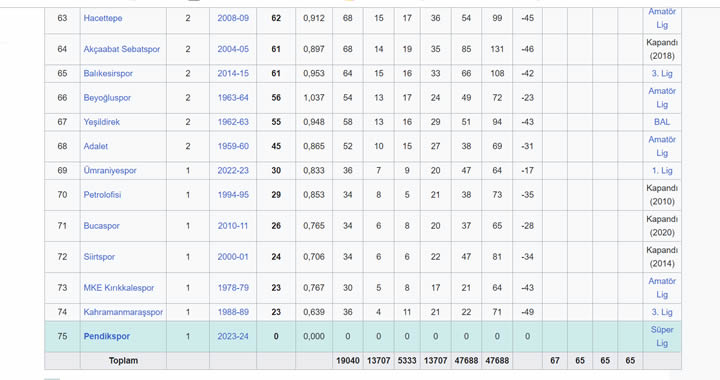The image size is (720, 380).
Task: Open the Hacettepe team link
Action: pyautogui.click(x=103, y=18)
